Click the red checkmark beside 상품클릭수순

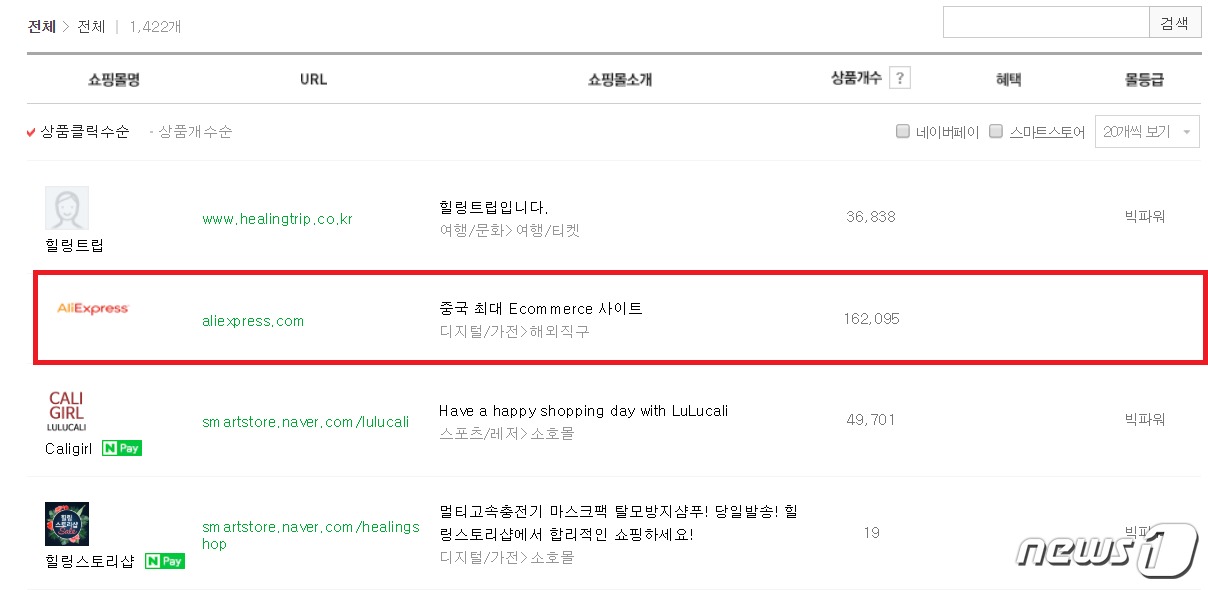(x=30, y=131)
